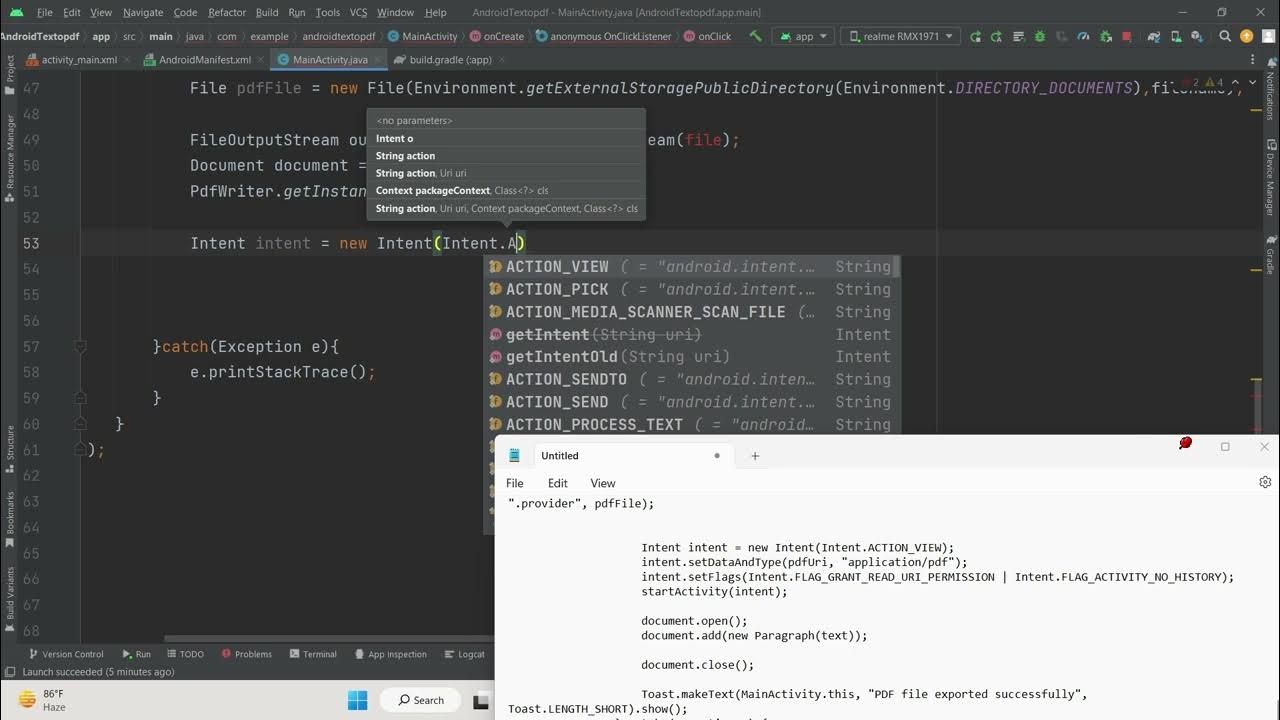Open the SDK Manager icon
This screenshot has height=720, width=1280.
coord(1199,36)
